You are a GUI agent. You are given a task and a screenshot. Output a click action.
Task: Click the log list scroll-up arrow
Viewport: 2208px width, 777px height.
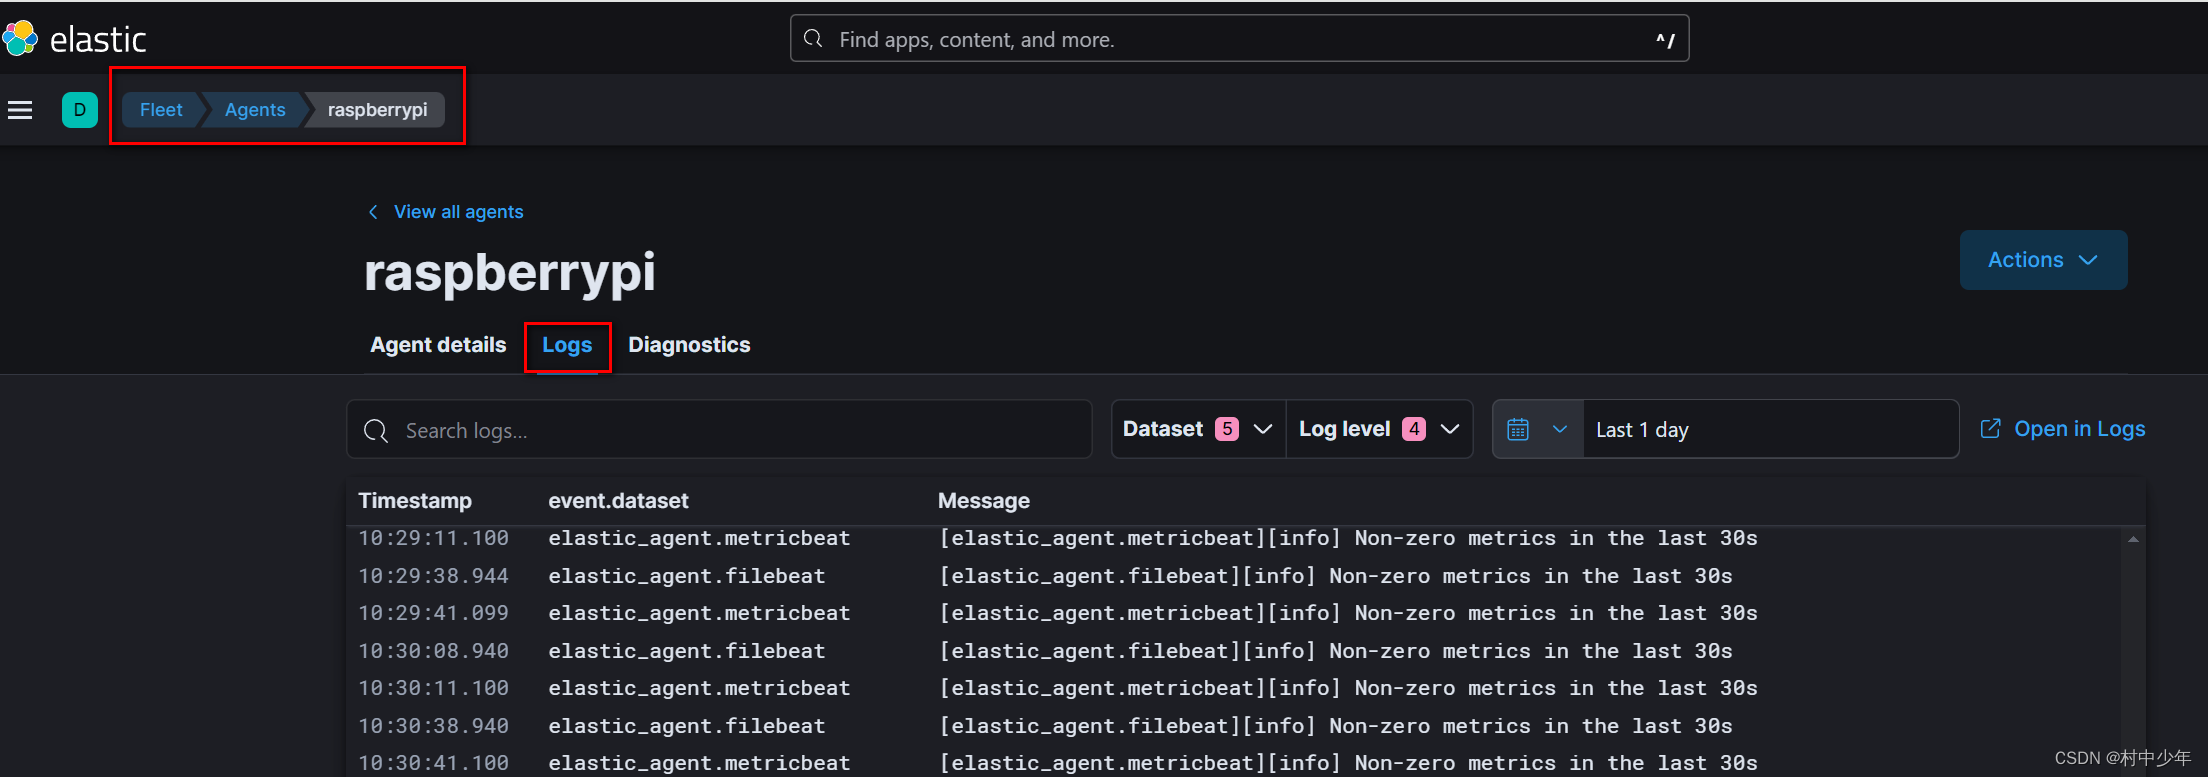pyautogui.click(x=2133, y=539)
